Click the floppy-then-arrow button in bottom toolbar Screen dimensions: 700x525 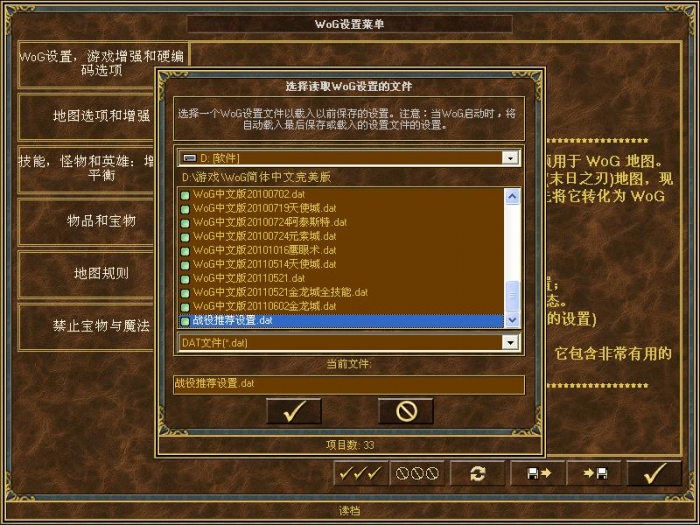538,473
